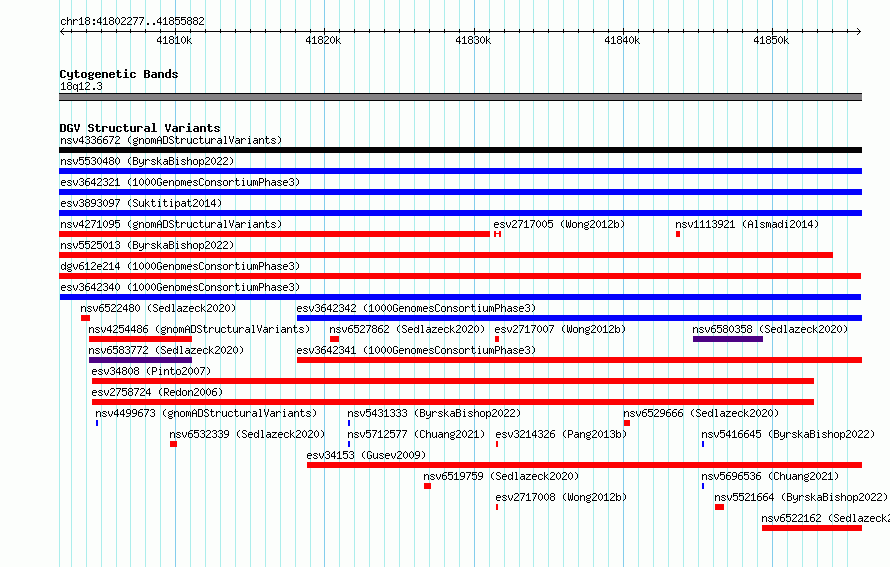This screenshot has height=567, width=890.
Task: Select the purple nsv6580358 bar
Action: click(x=728, y=339)
